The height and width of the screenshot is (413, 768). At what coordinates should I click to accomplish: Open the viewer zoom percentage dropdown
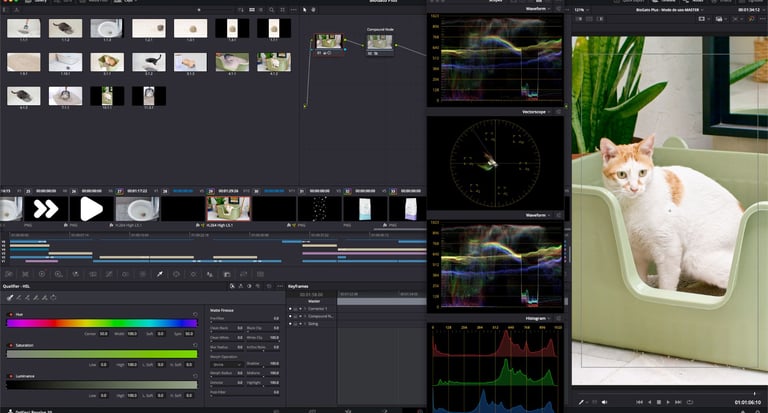(x=581, y=9)
